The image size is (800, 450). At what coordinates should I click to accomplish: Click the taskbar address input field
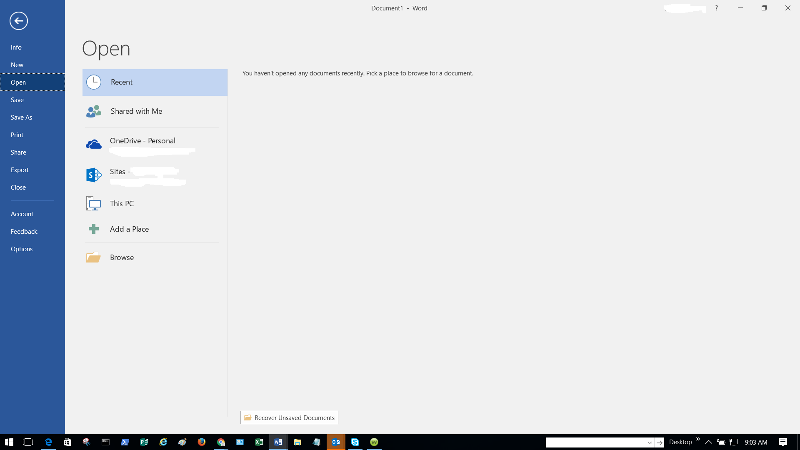tap(595, 442)
